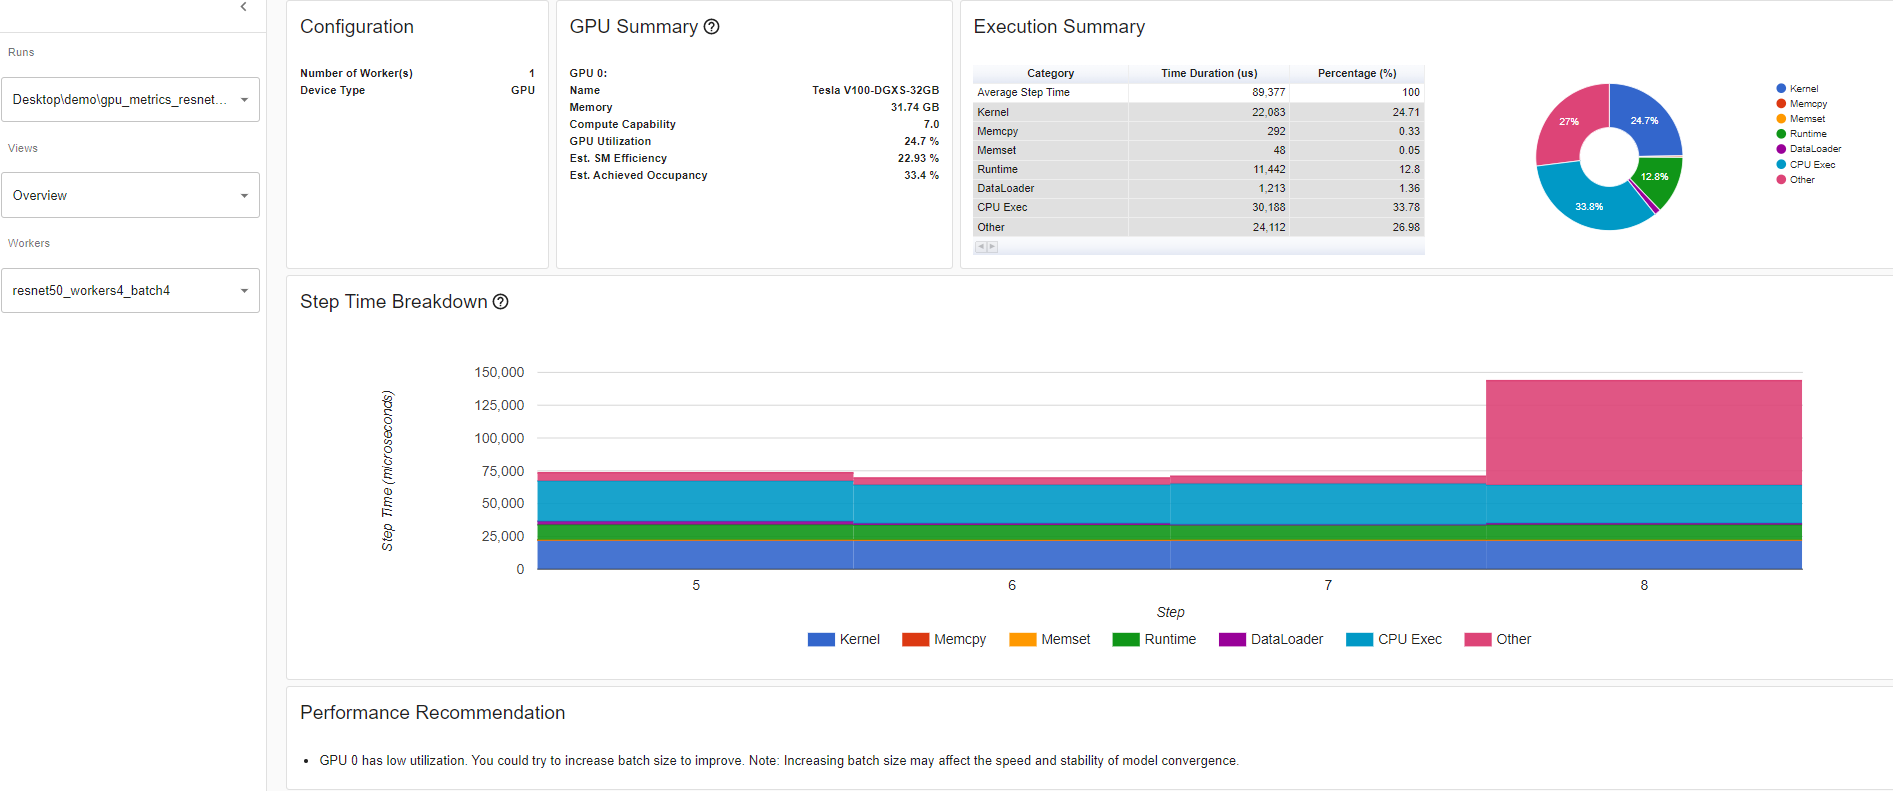Sort table by Percentage column header
1893x791 pixels.
pyautogui.click(x=1356, y=73)
